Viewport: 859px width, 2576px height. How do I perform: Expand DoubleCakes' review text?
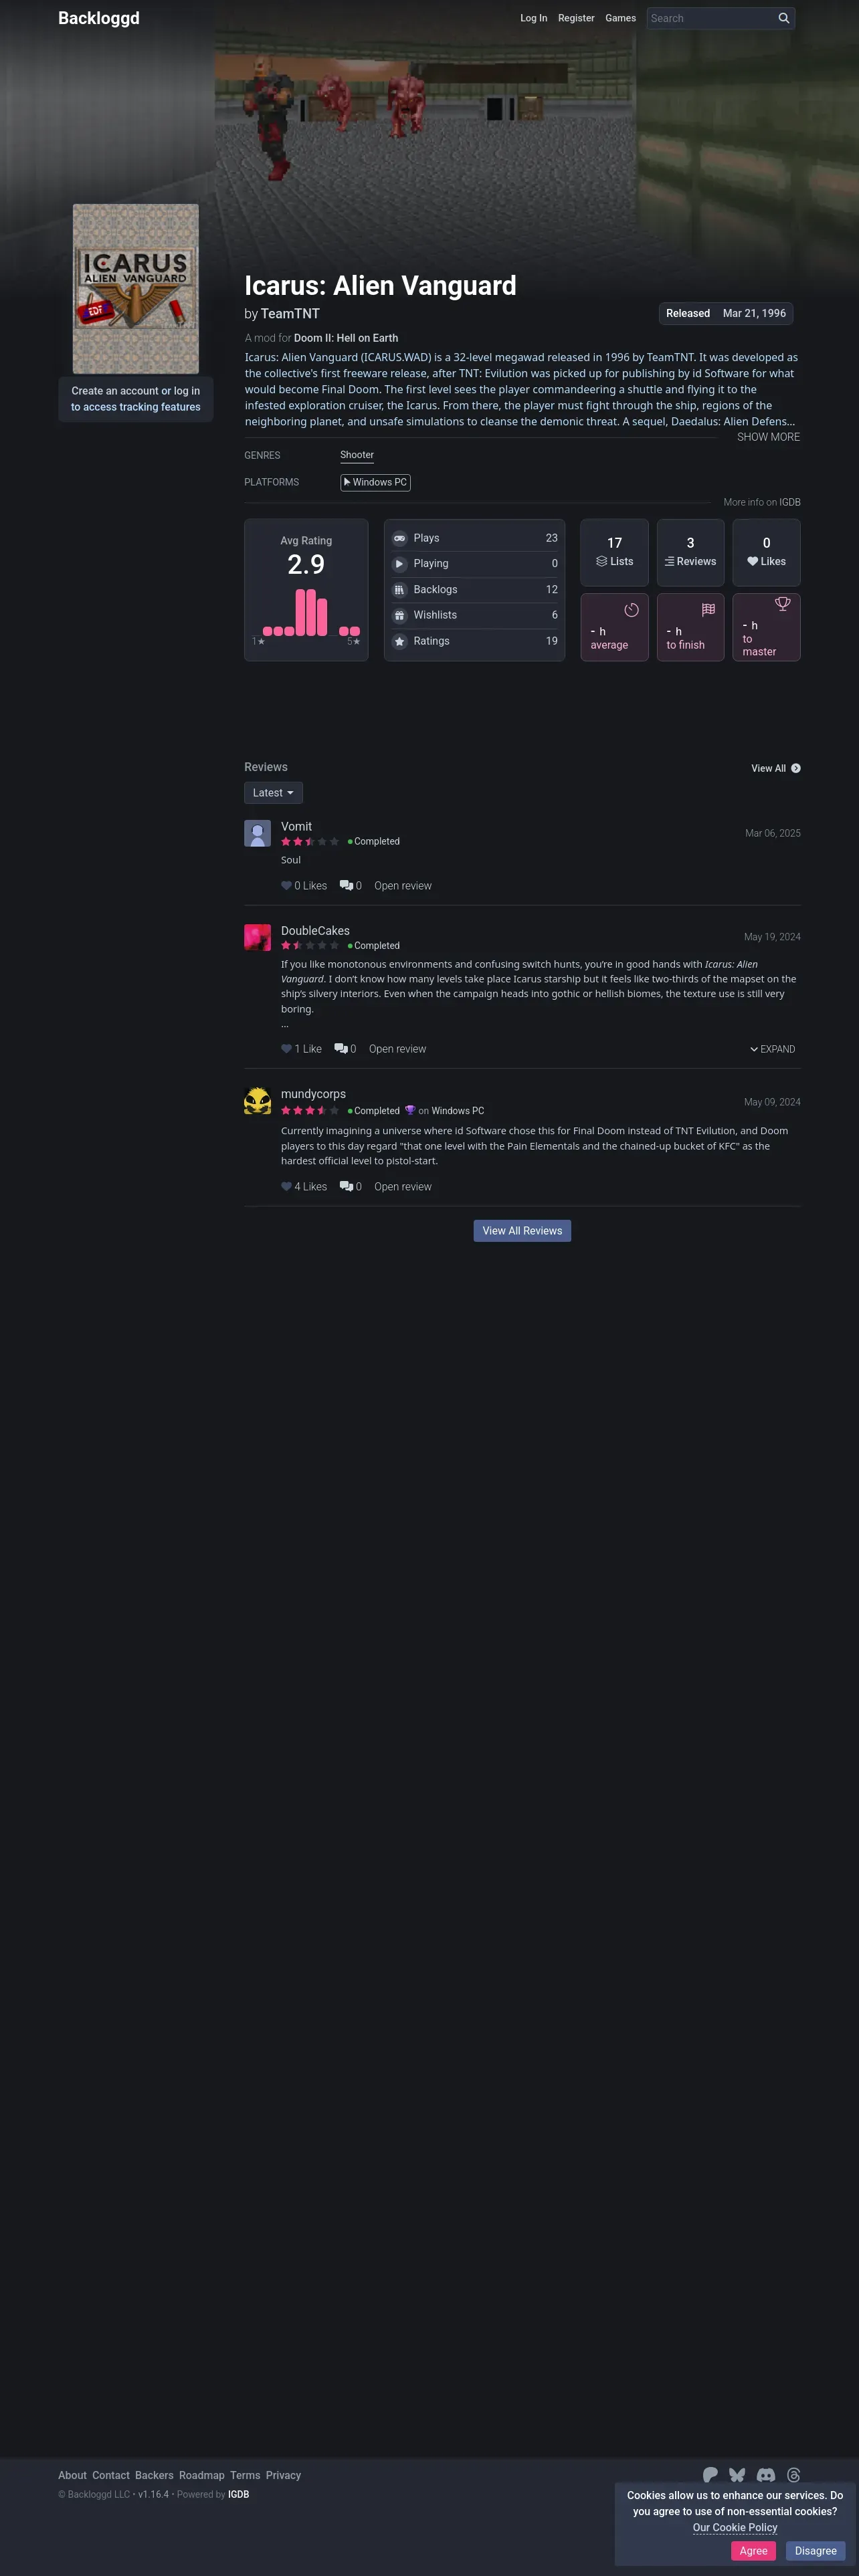point(773,1049)
